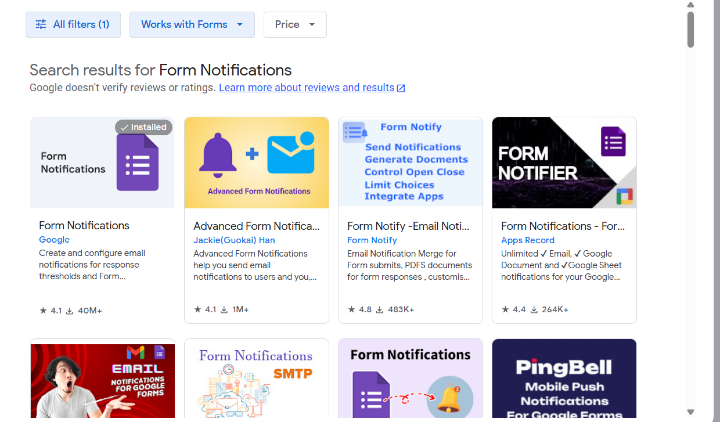Open the Form Notifications SMTP card thumbnail
720x422 pixels.
pyautogui.click(x=256, y=380)
